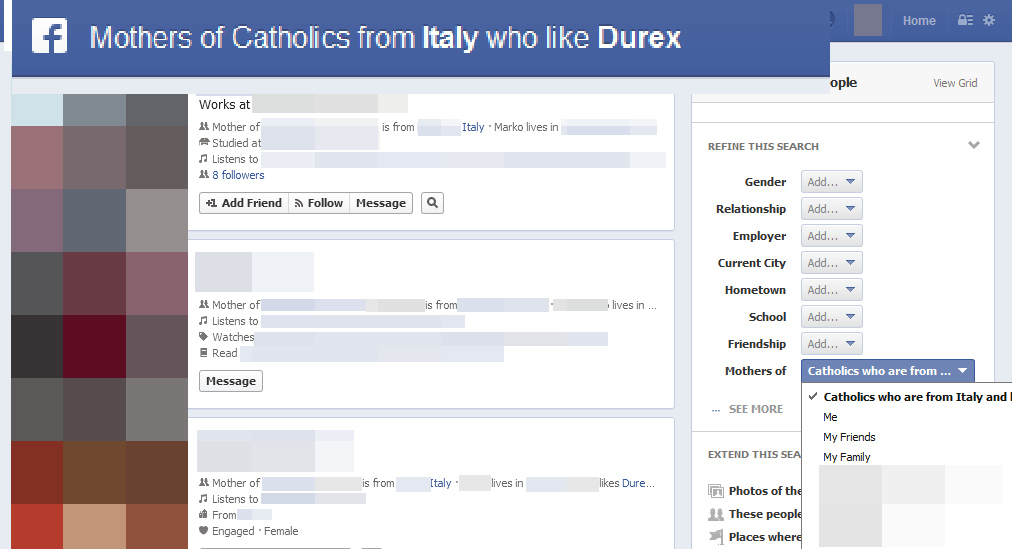Follow the first search result person
The height and width of the screenshot is (549, 1012).
tap(319, 203)
